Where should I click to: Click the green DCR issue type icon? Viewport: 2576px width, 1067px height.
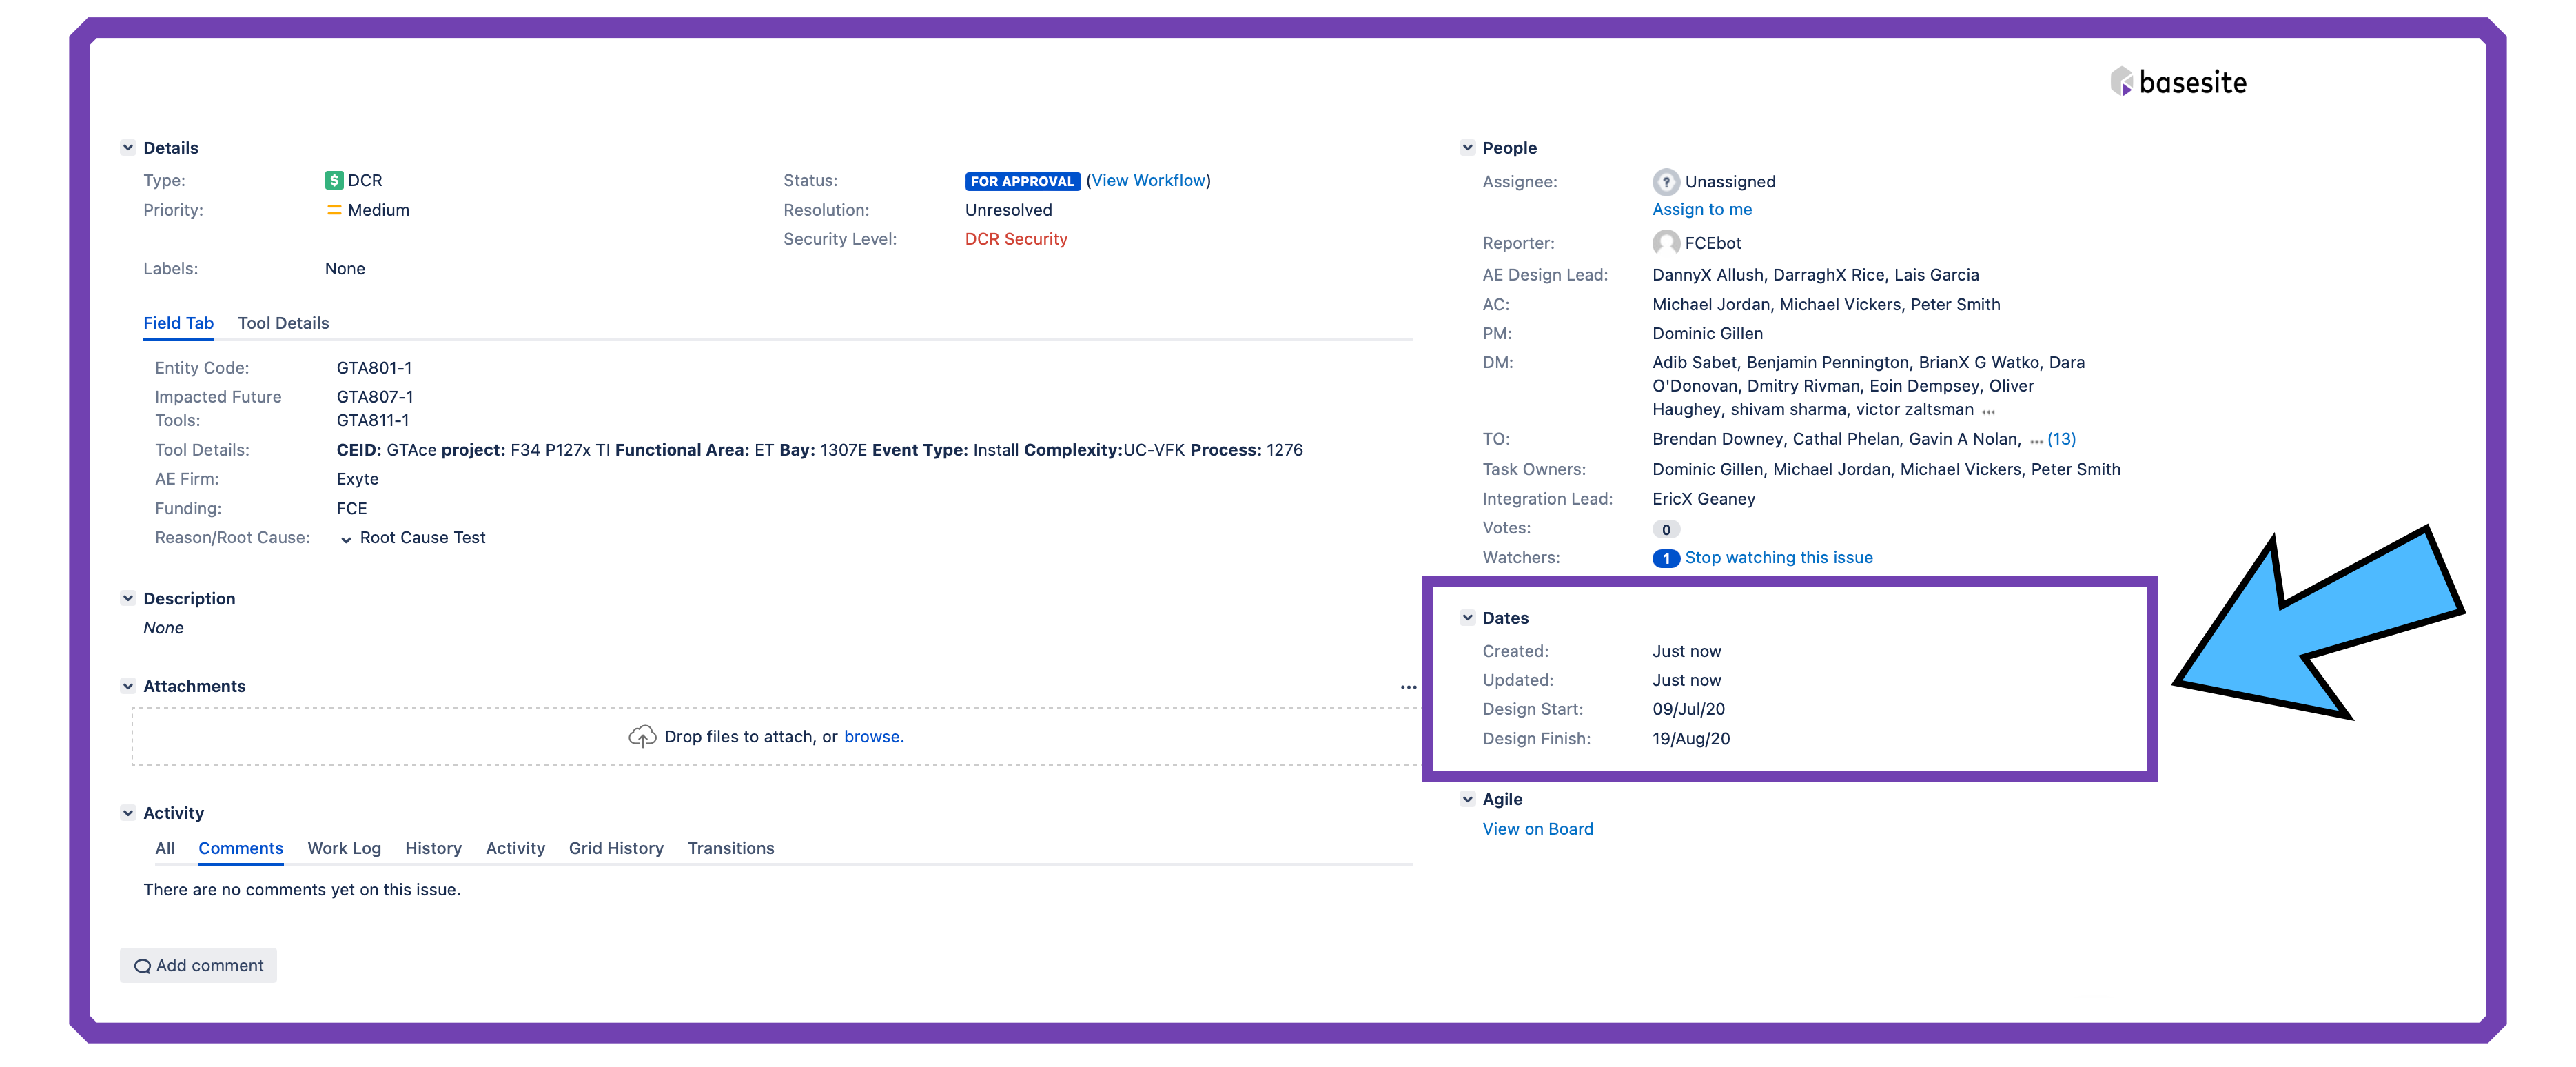[334, 180]
